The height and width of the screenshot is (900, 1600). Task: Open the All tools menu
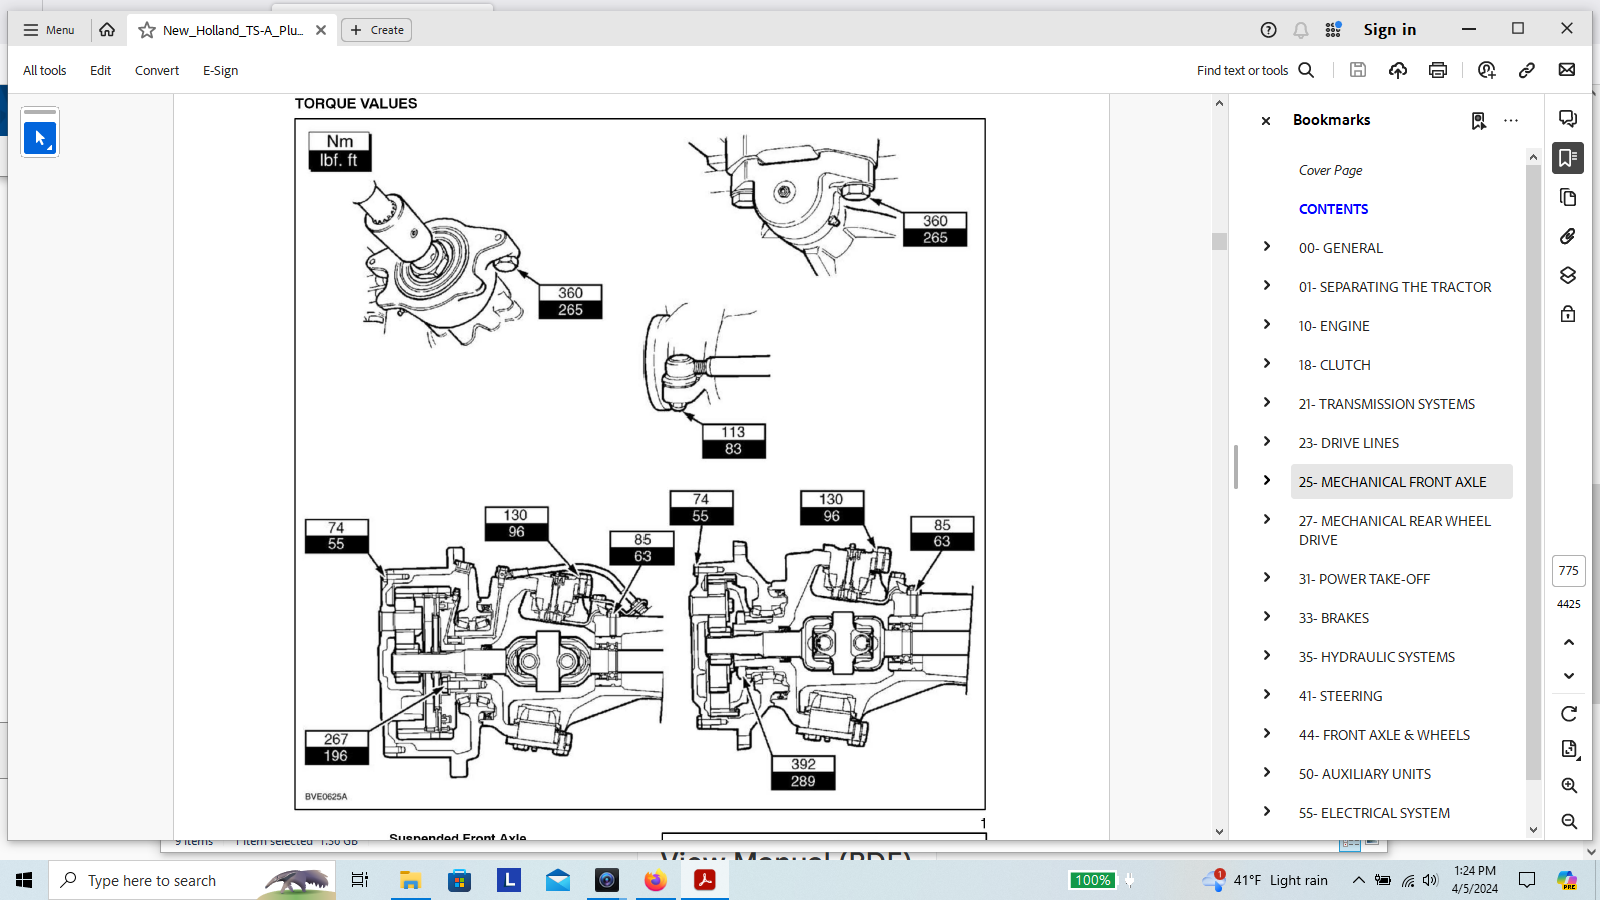click(x=45, y=71)
